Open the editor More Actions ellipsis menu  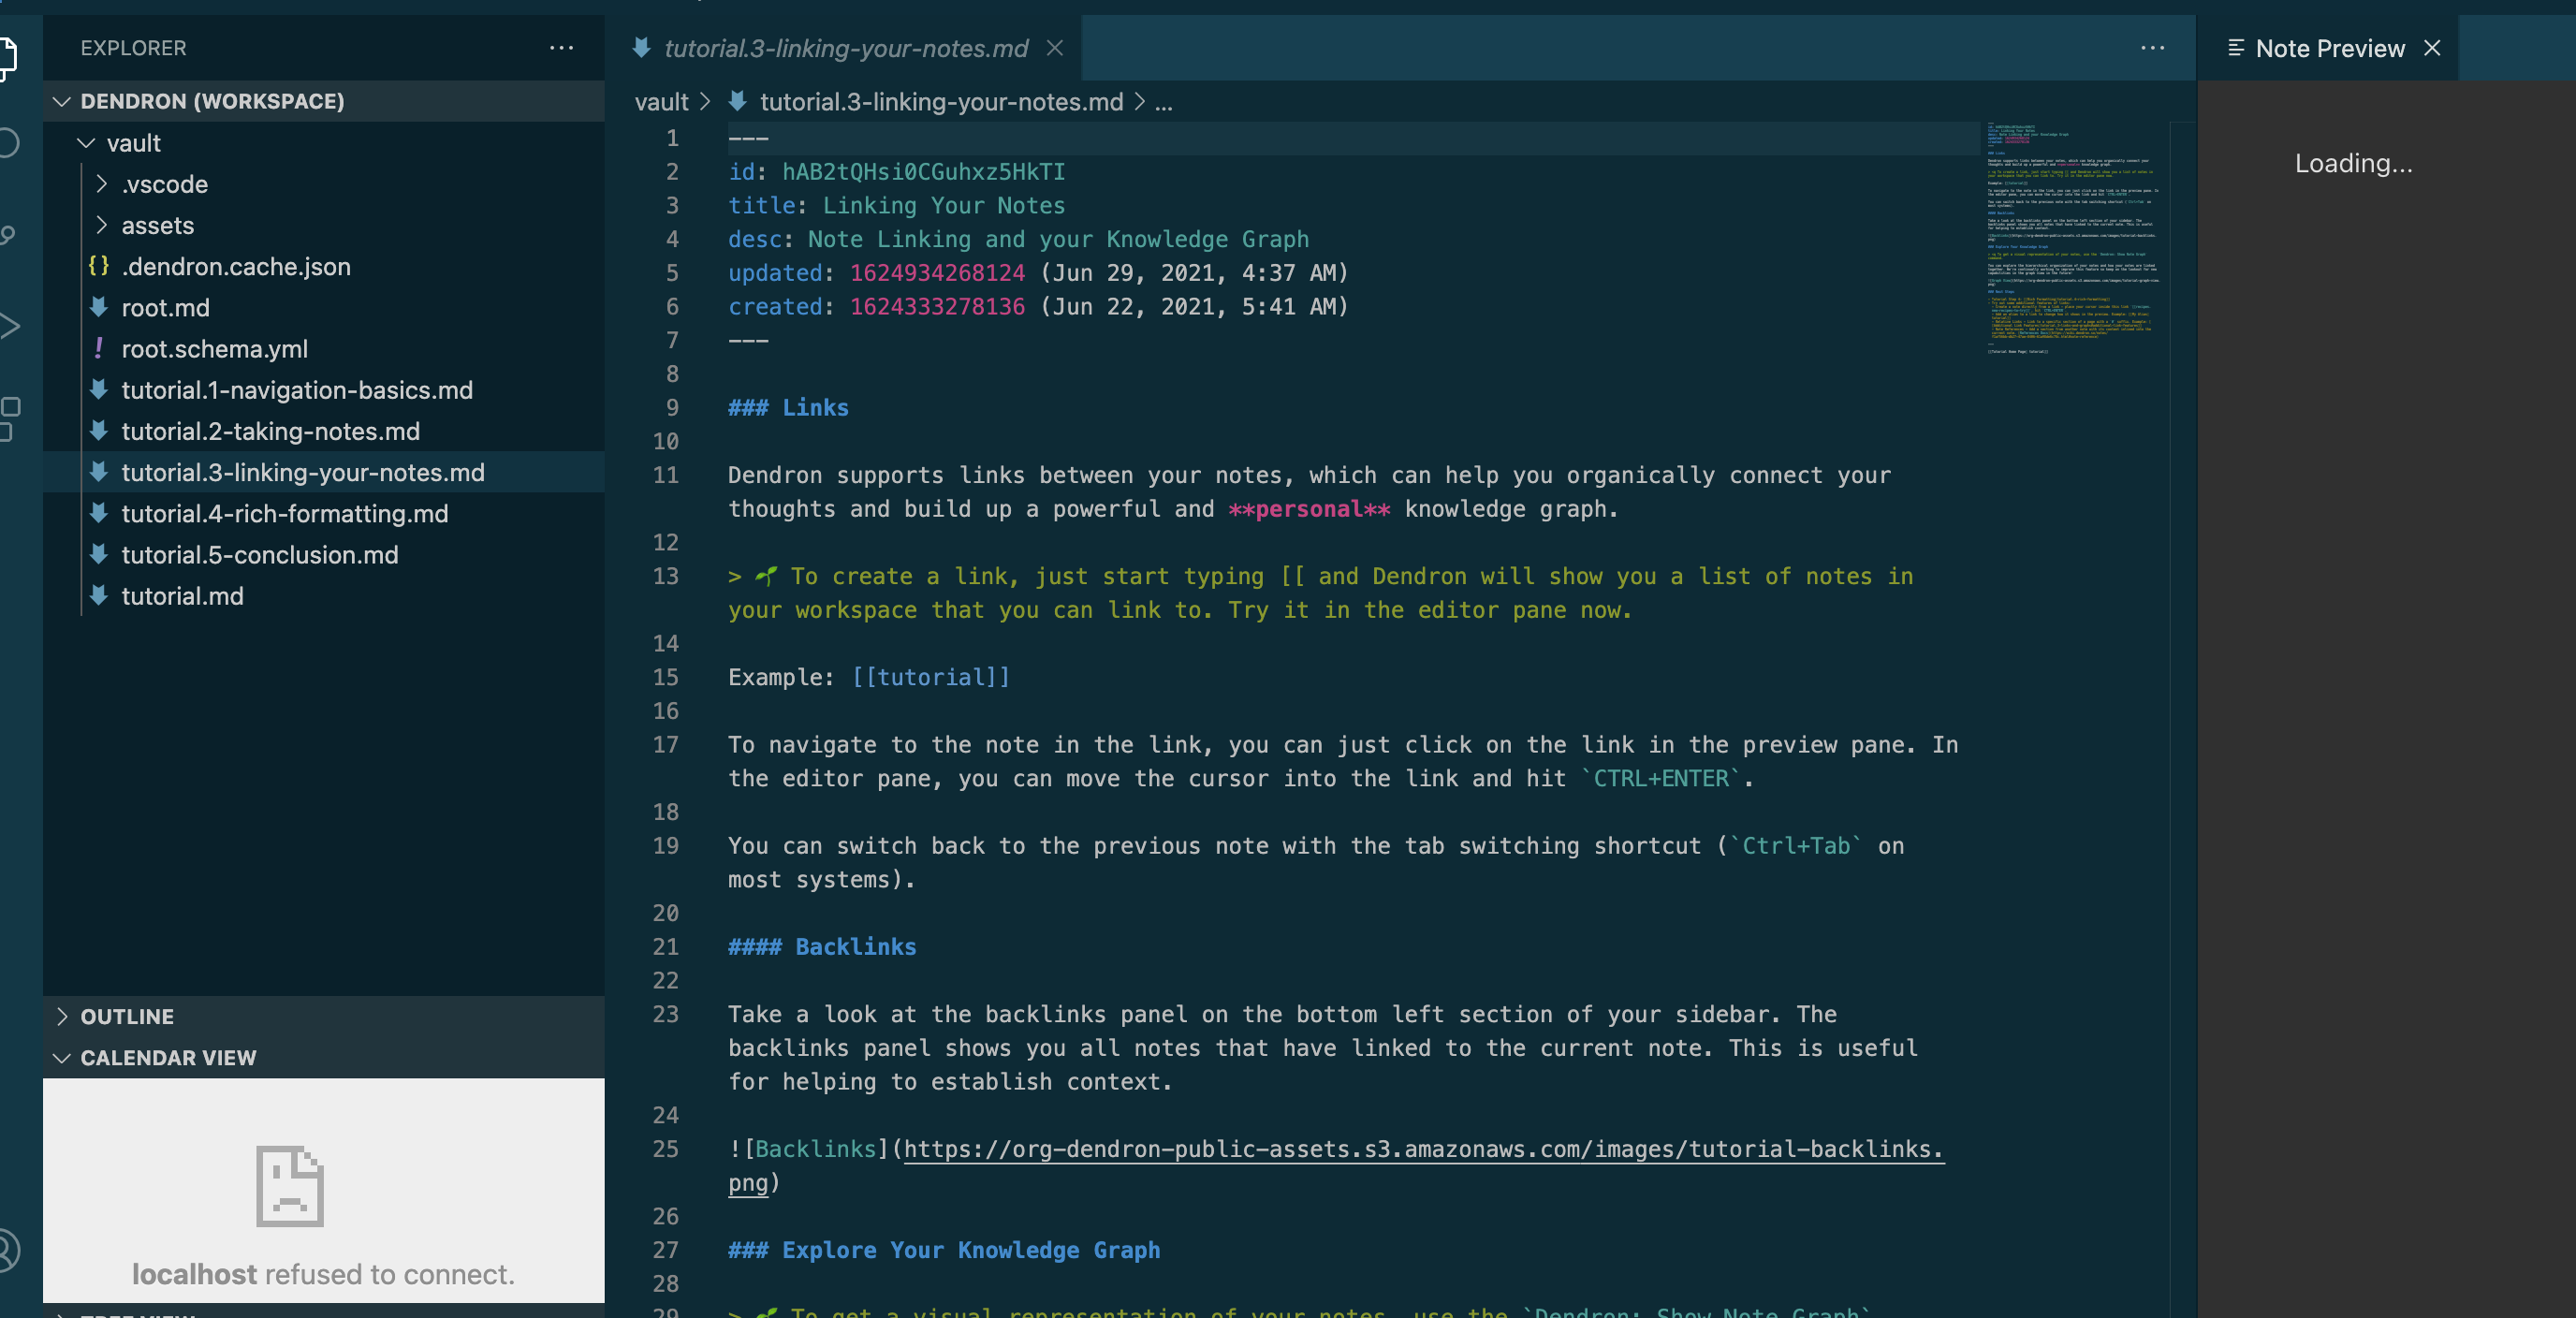[2152, 48]
